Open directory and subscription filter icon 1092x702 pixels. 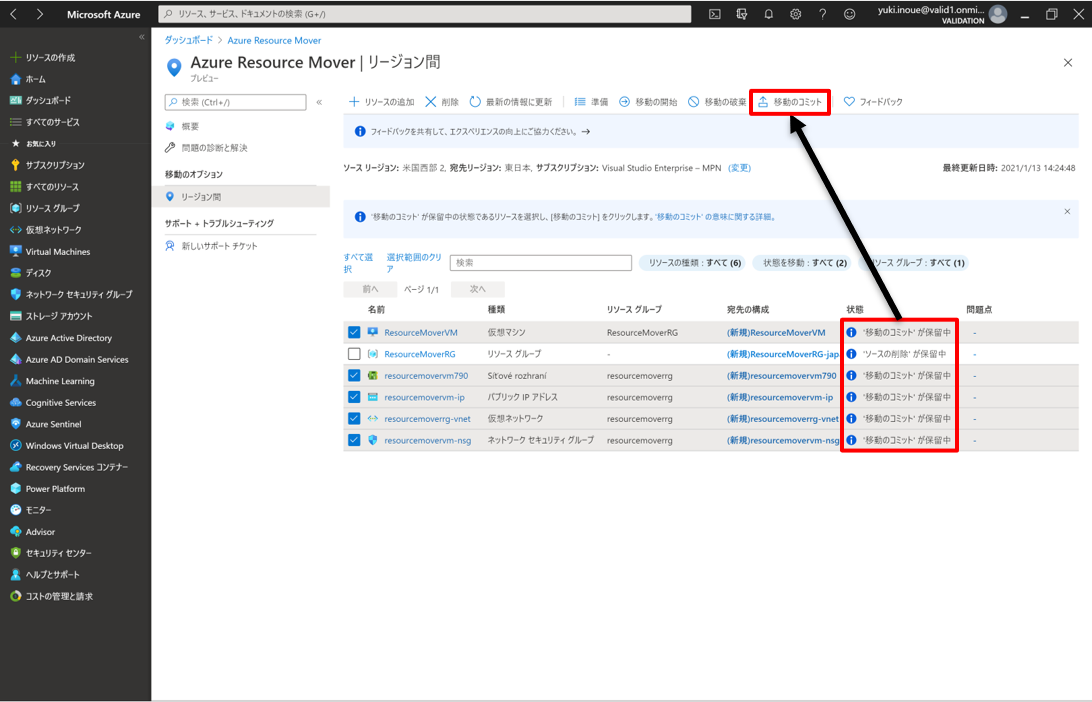coord(742,14)
